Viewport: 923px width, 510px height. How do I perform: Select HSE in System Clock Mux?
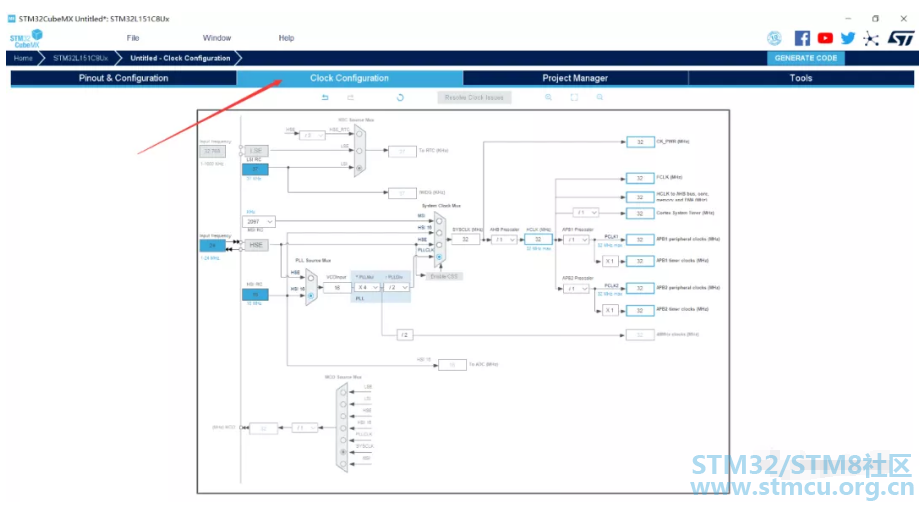click(439, 244)
